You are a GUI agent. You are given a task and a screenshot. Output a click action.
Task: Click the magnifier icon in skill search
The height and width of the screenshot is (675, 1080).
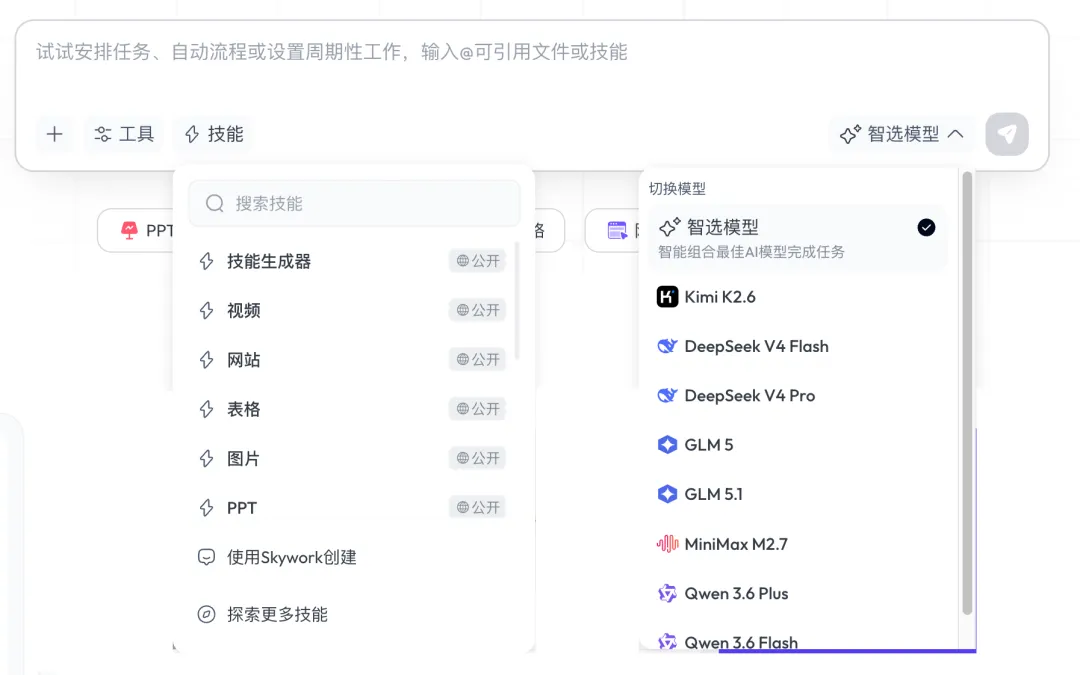pos(215,203)
